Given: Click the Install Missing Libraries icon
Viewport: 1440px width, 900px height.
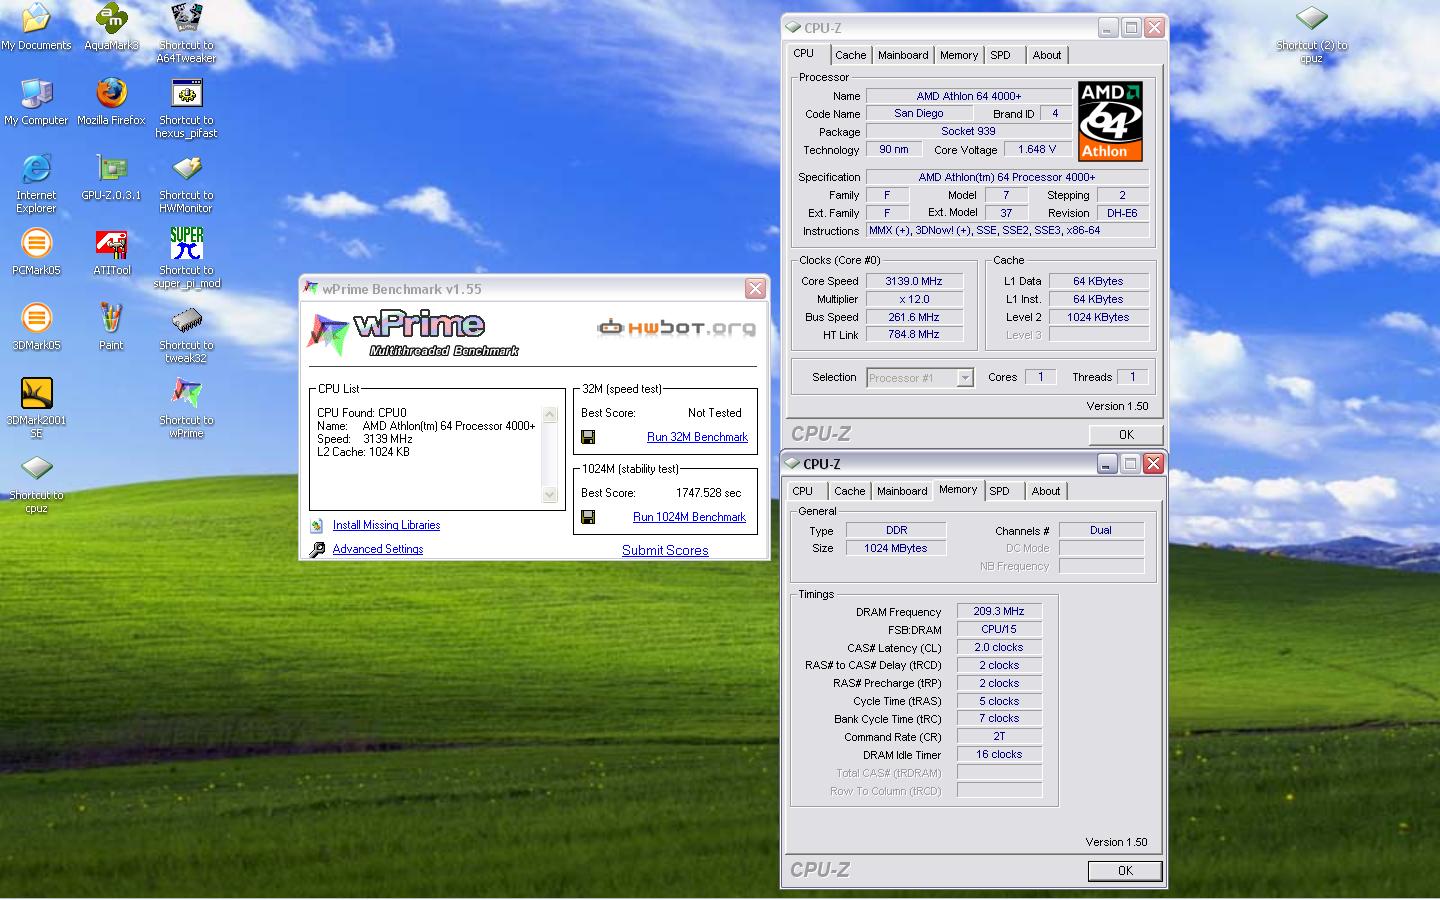Looking at the screenshot, I should 317,525.
